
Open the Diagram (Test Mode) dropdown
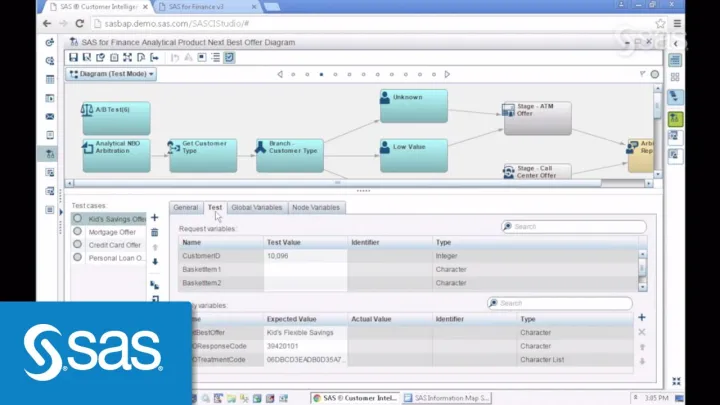(x=111, y=74)
